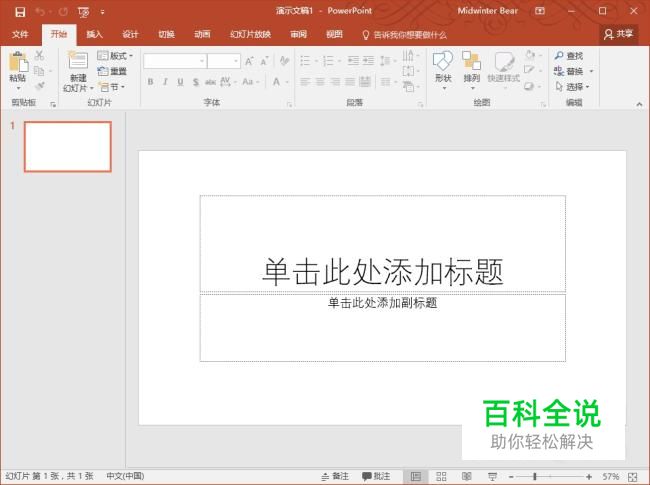Click the Cut scissors icon
The height and width of the screenshot is (485, 650).
tap(39, 55)
